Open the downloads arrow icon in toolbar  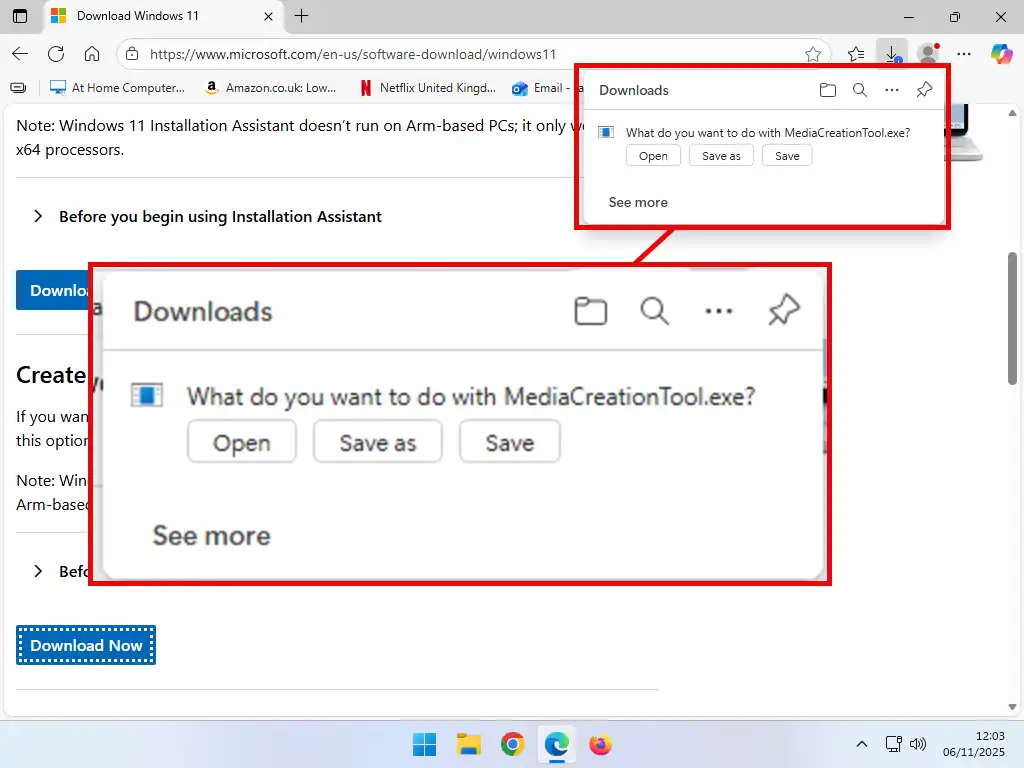(x=892, y=54)
